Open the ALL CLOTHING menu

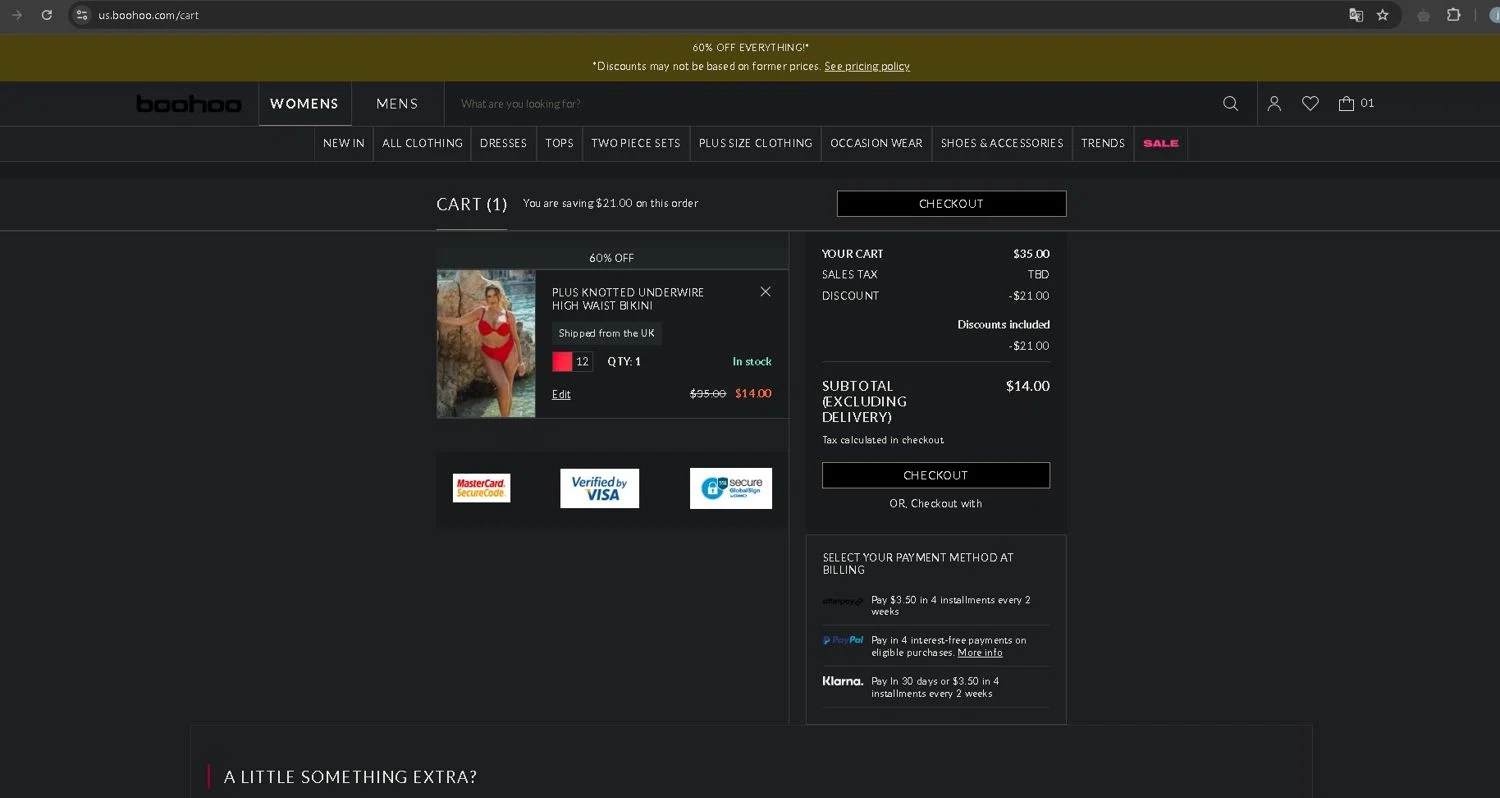click(422, 143)
